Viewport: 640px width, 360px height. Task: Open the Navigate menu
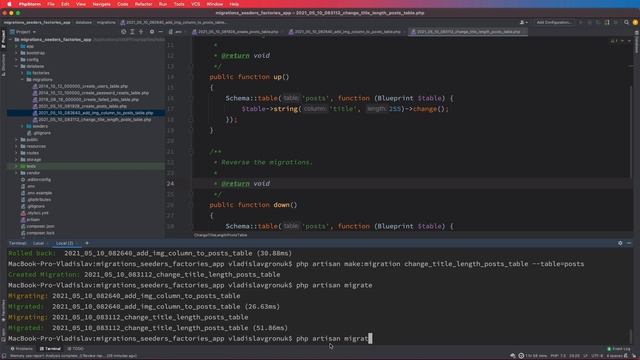101,4
